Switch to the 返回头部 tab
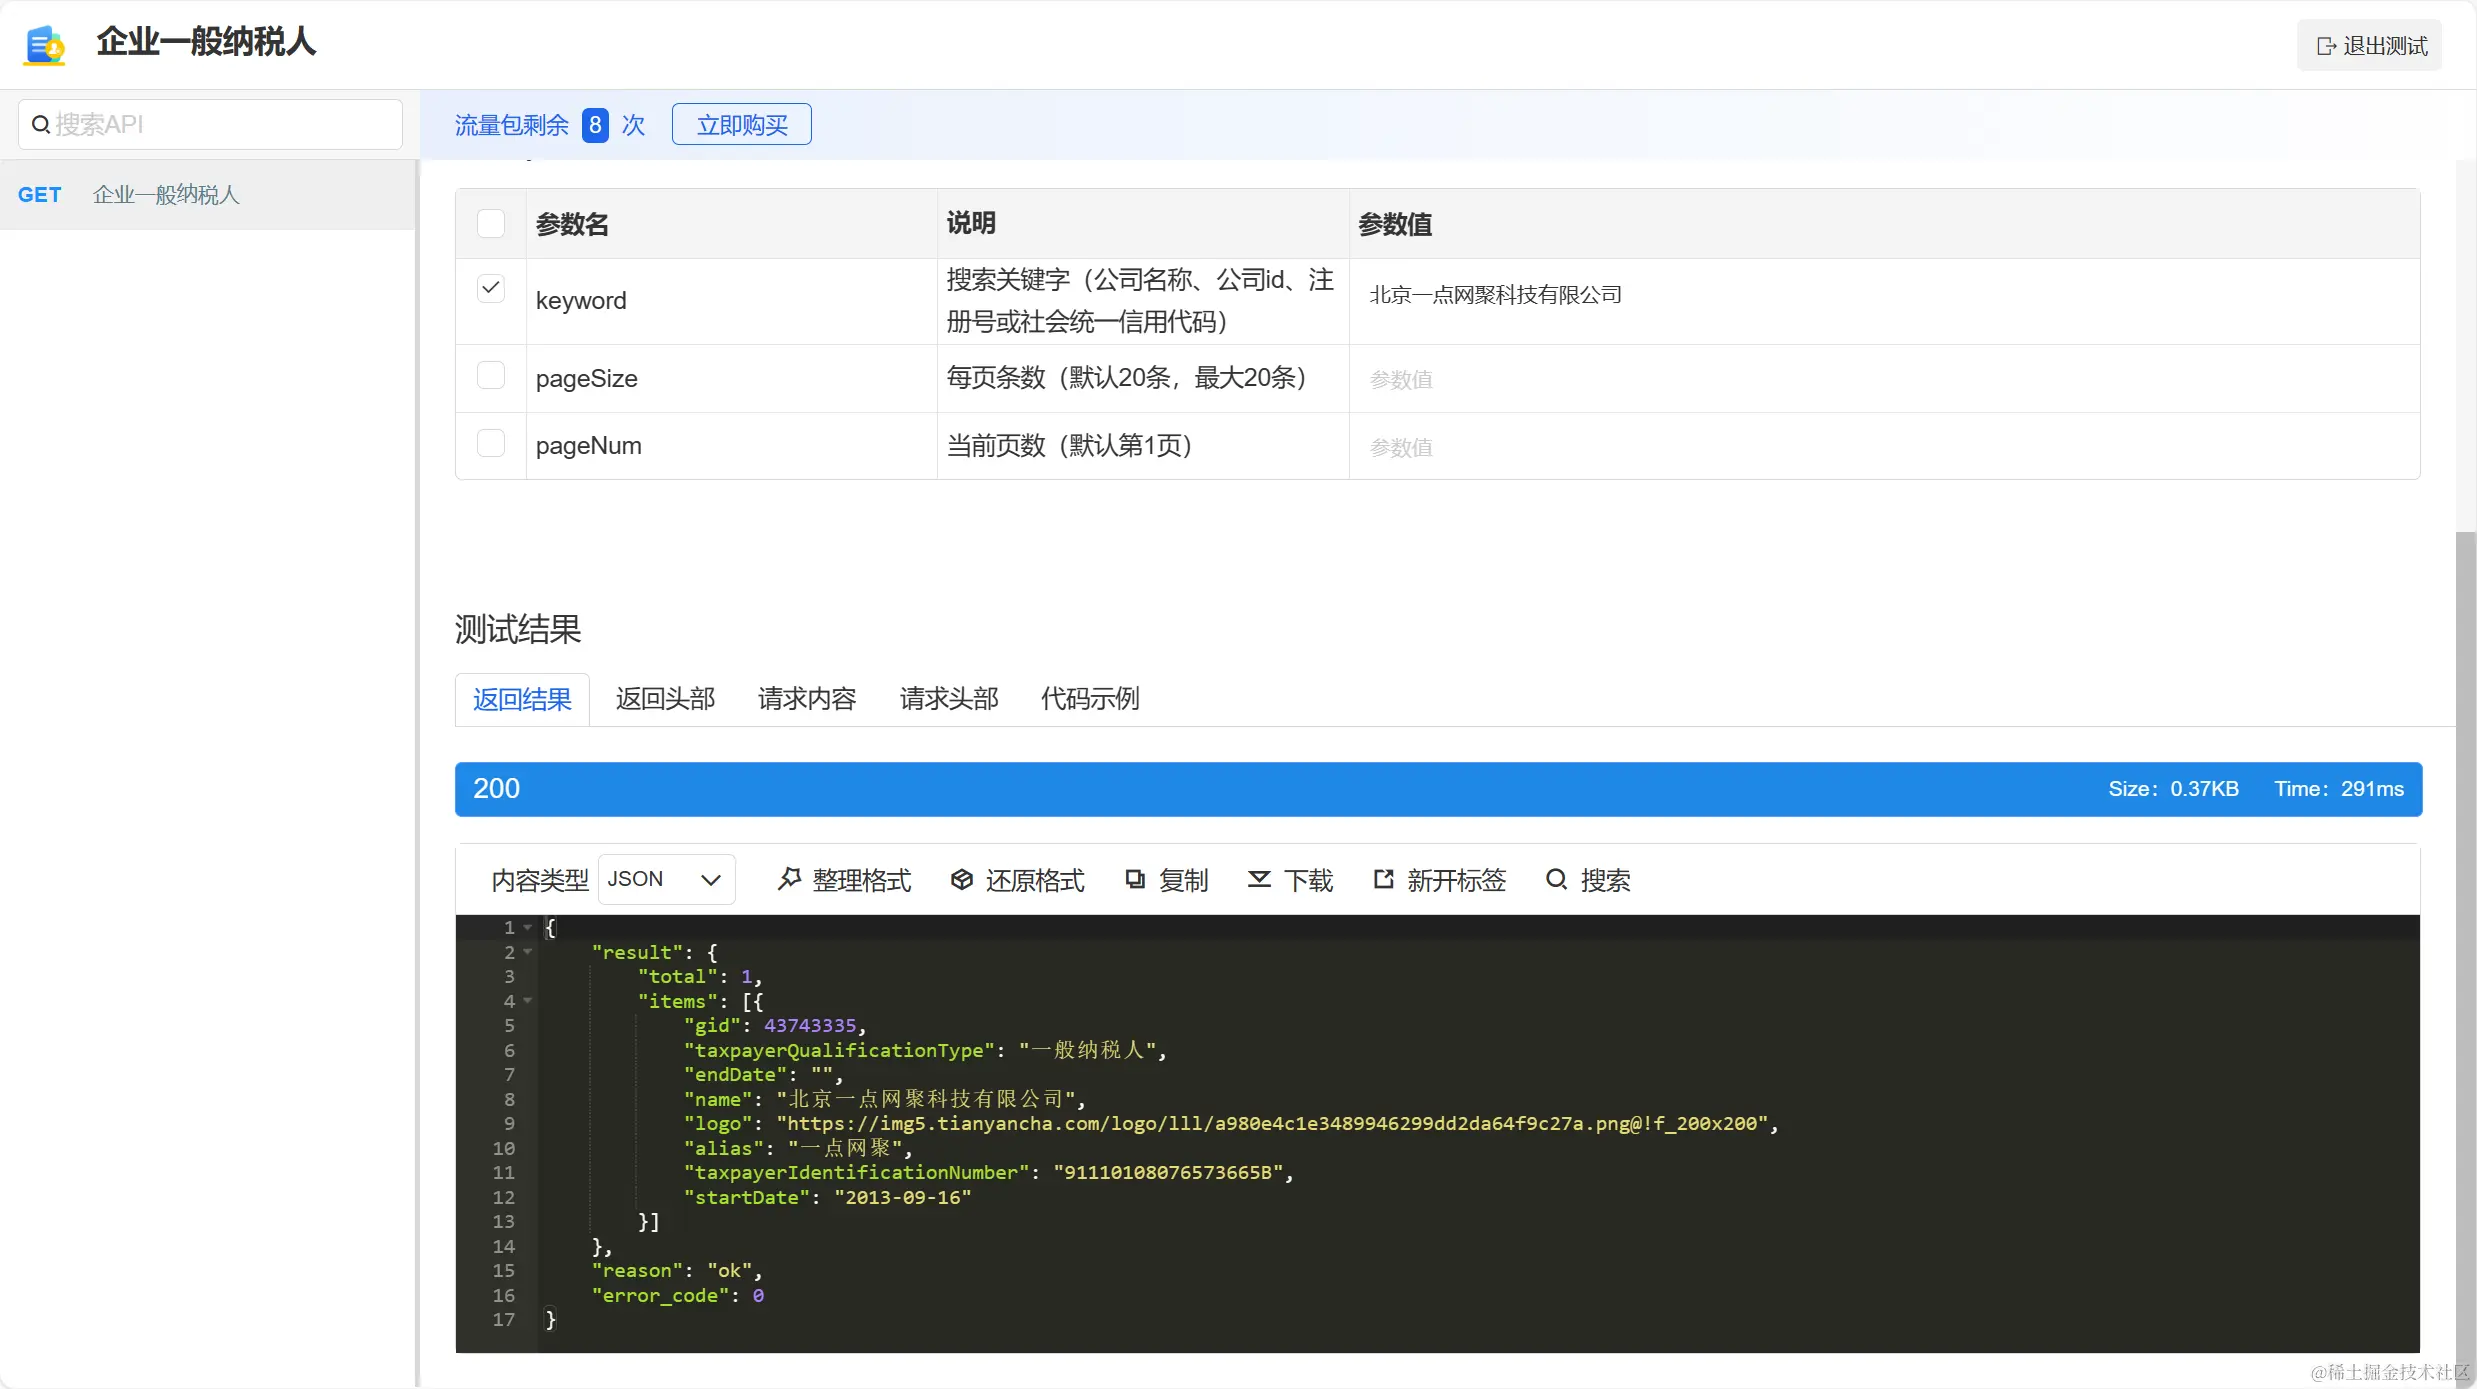Screen dimensions: 2477x1389 point(665,699)
